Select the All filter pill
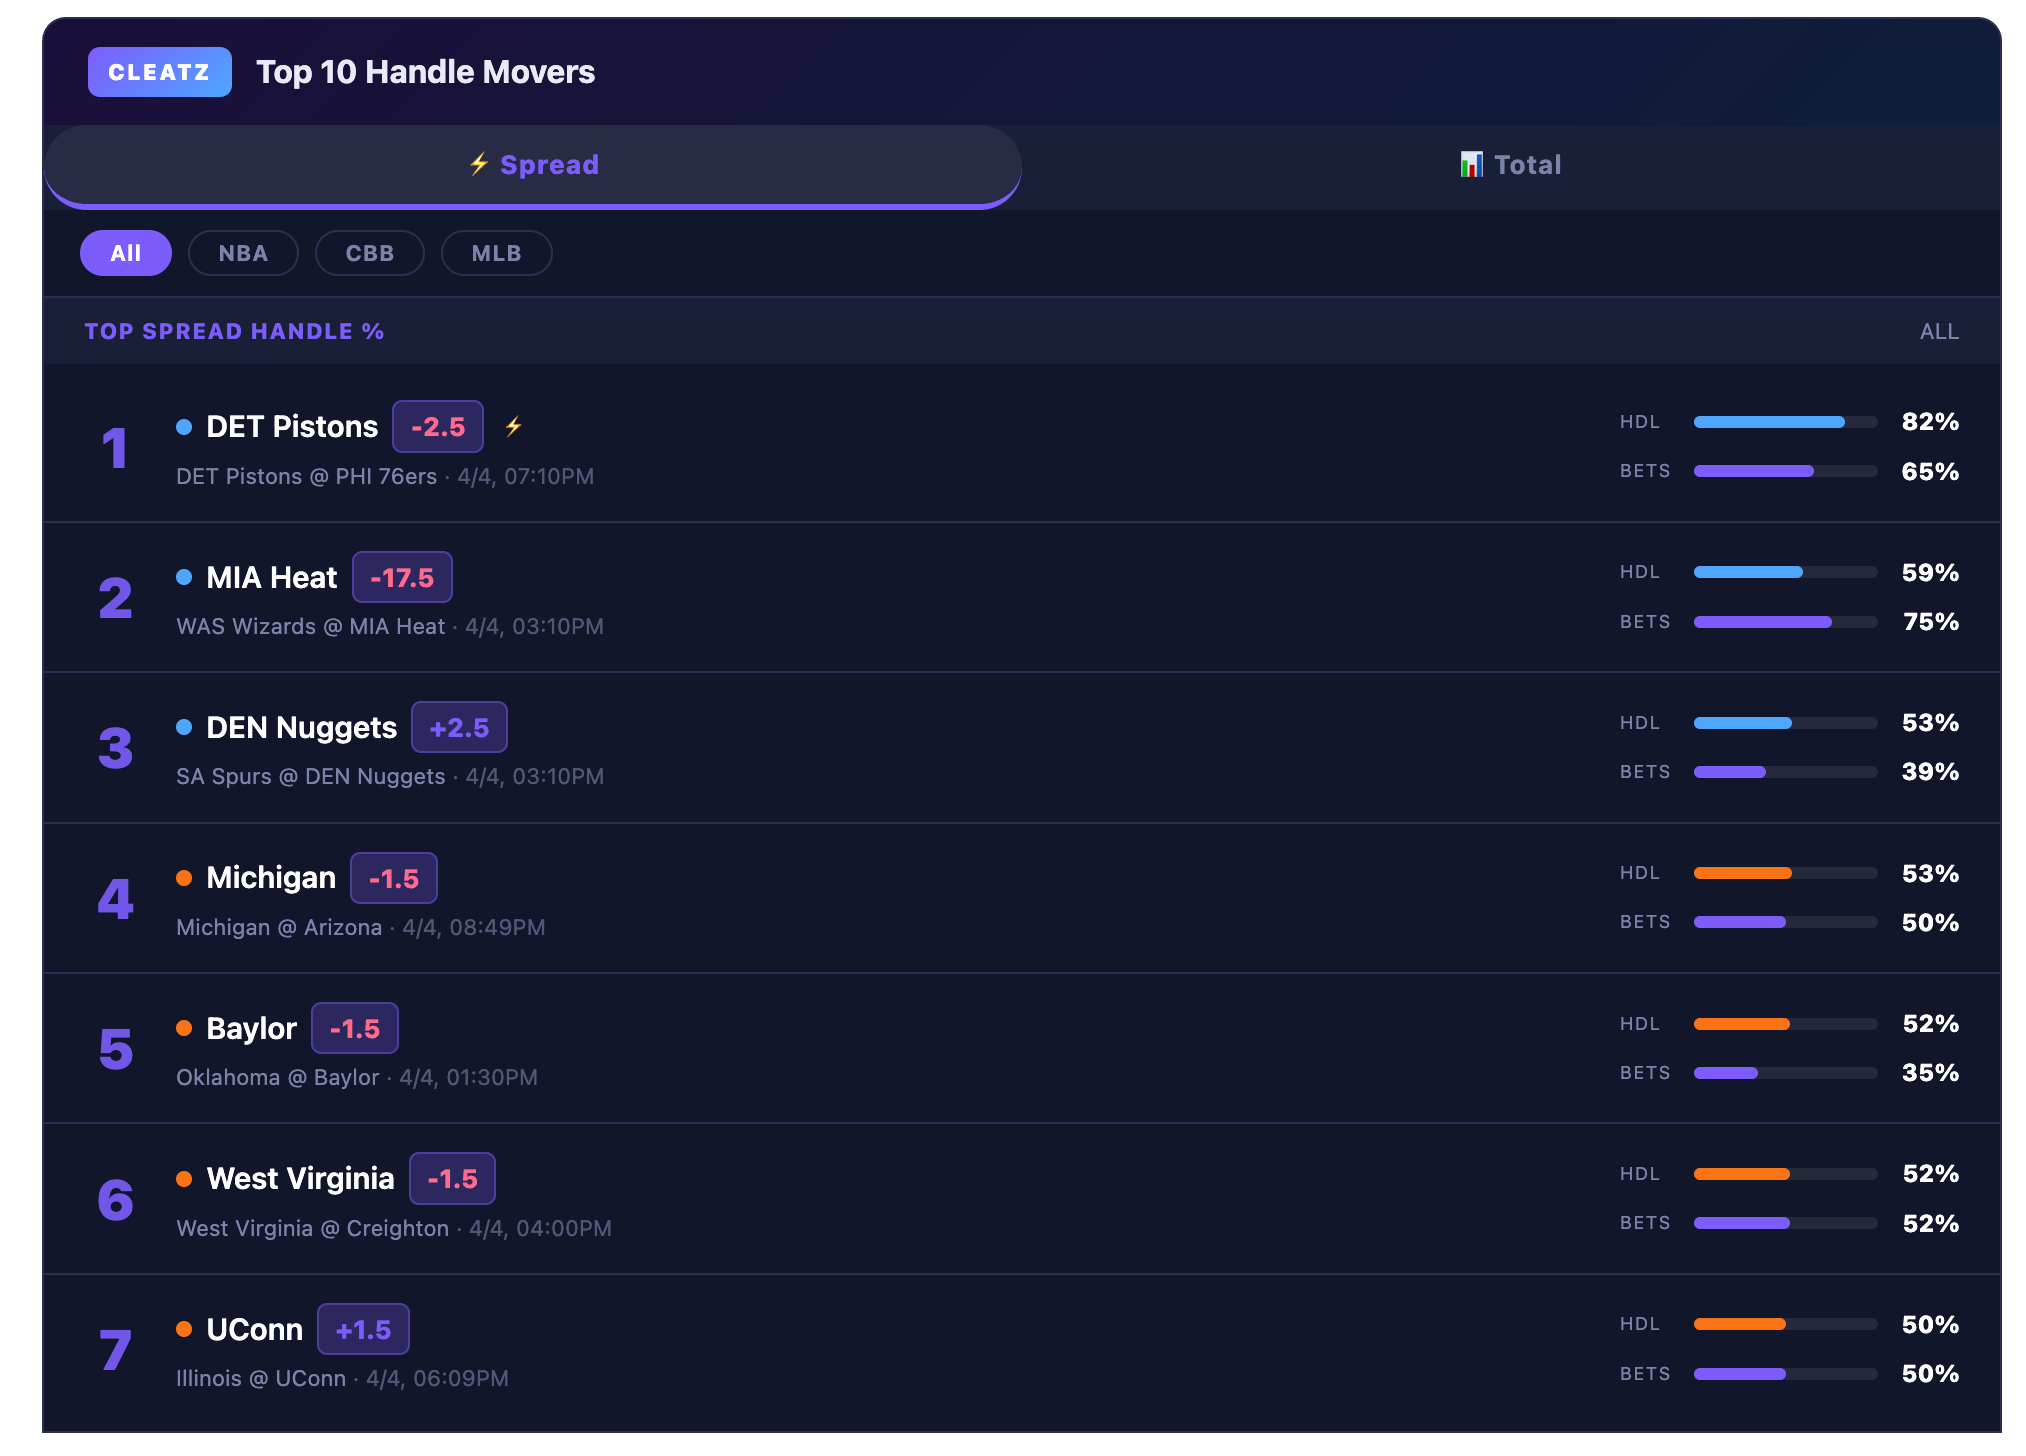This screenshot has height=1456, width=2026. [126, 253]
